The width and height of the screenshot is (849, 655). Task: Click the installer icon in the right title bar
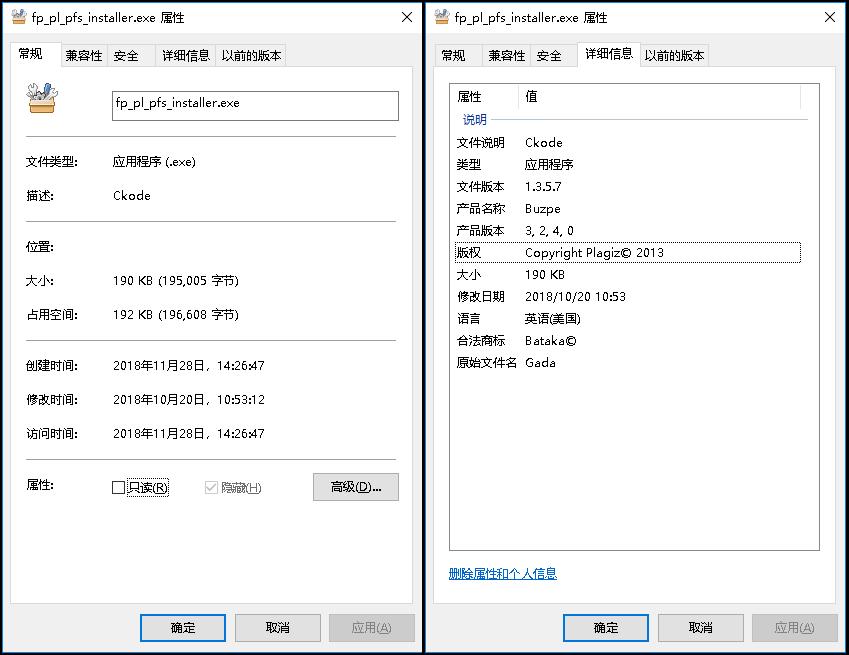coord(444,16)
